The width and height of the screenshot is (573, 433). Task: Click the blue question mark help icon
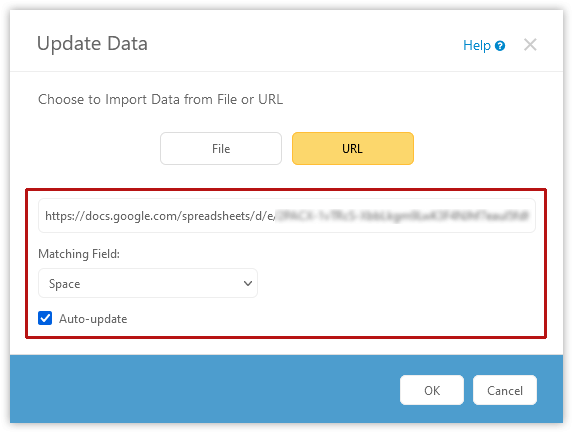[x=500, y=46]
